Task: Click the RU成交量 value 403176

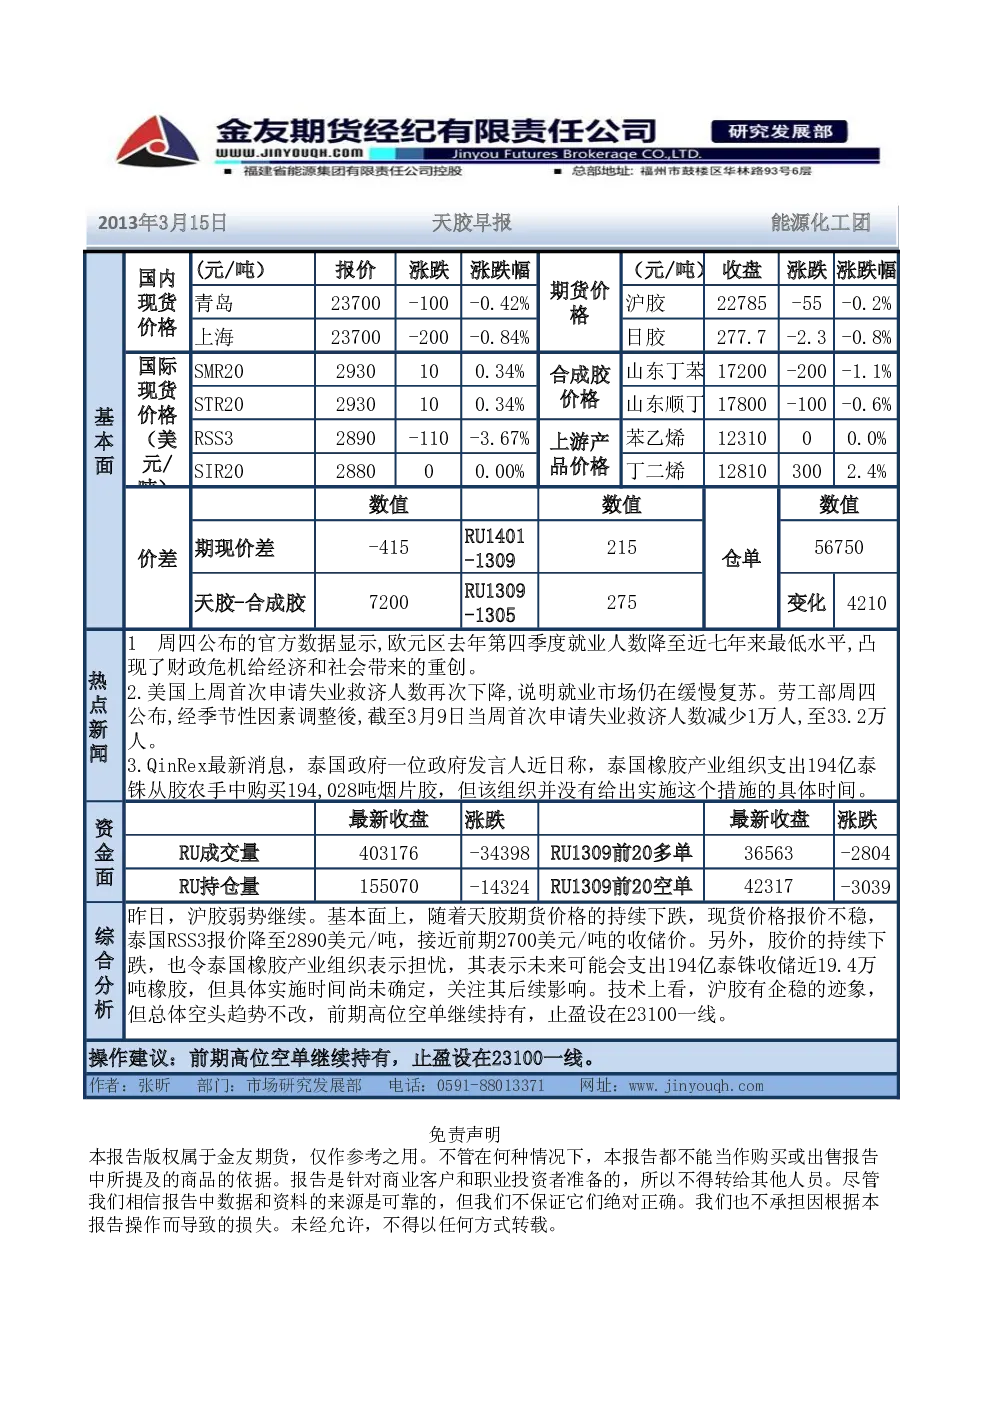Action: pyautogui.click(x=389, y=853)
